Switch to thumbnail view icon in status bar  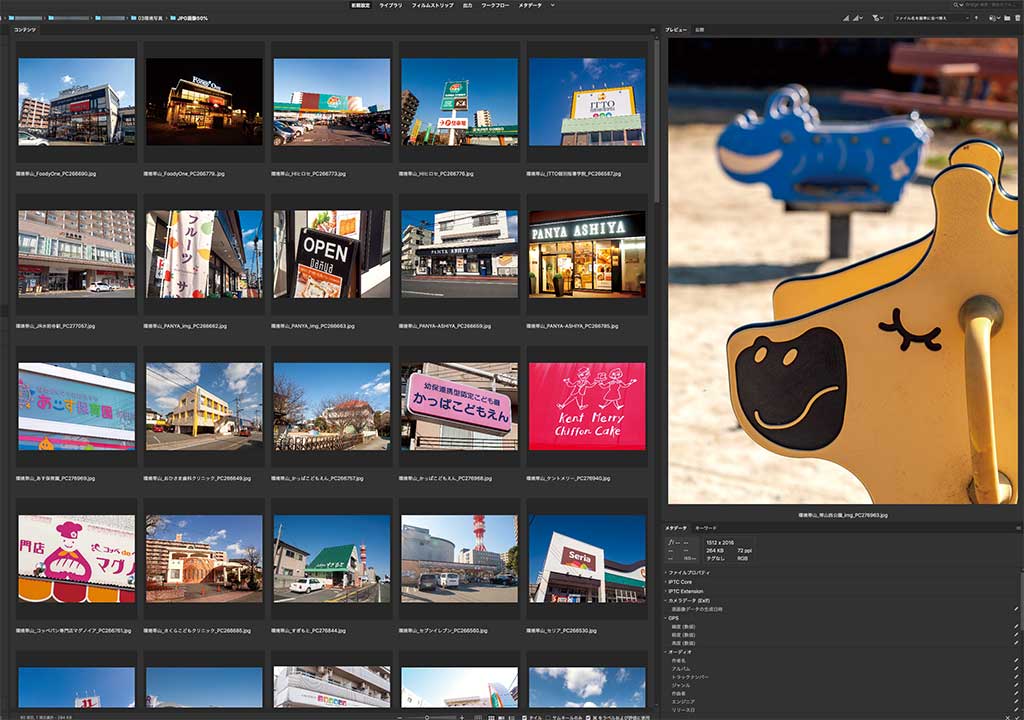pos(491,717)
